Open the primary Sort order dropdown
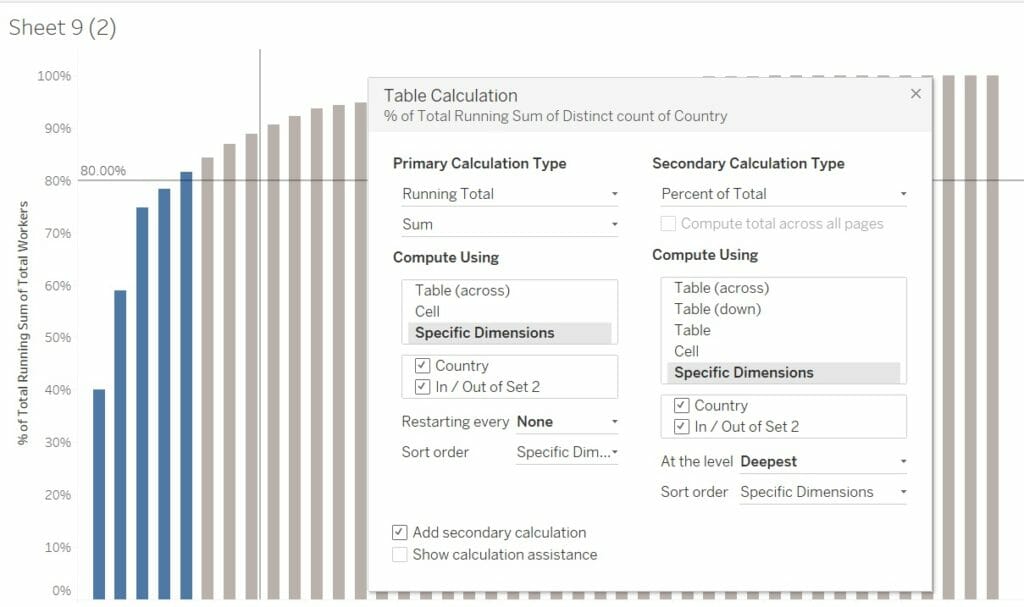The height and width of the screenshot is (607, 1024). [566, 452]
